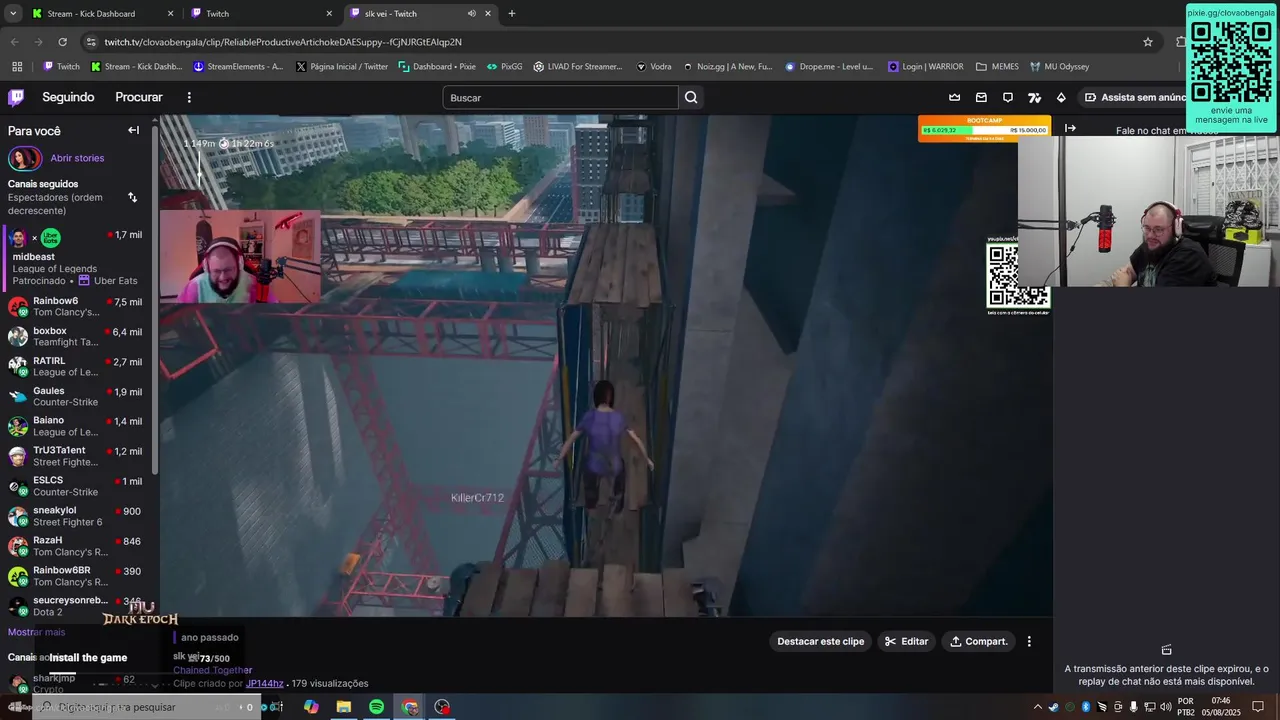Image resolution: width=1280 pixels, height=720 pixels.
Task: Reload the browser page
Action: tap(62, 42)
